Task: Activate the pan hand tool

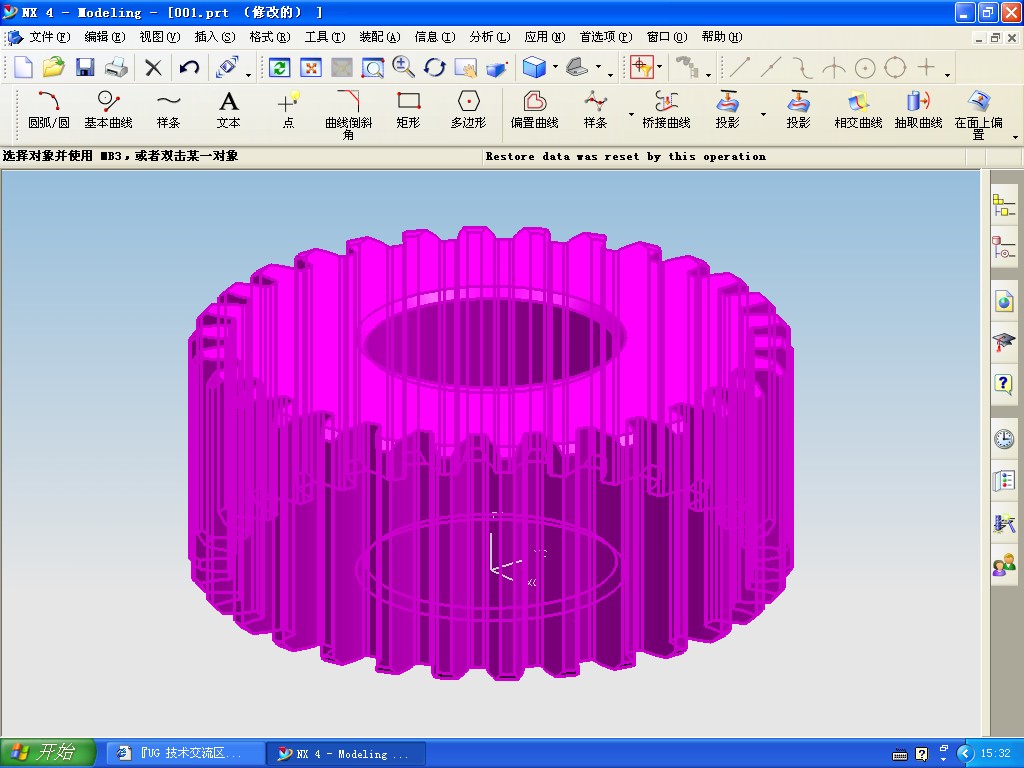Action: (x=466, y=67)
